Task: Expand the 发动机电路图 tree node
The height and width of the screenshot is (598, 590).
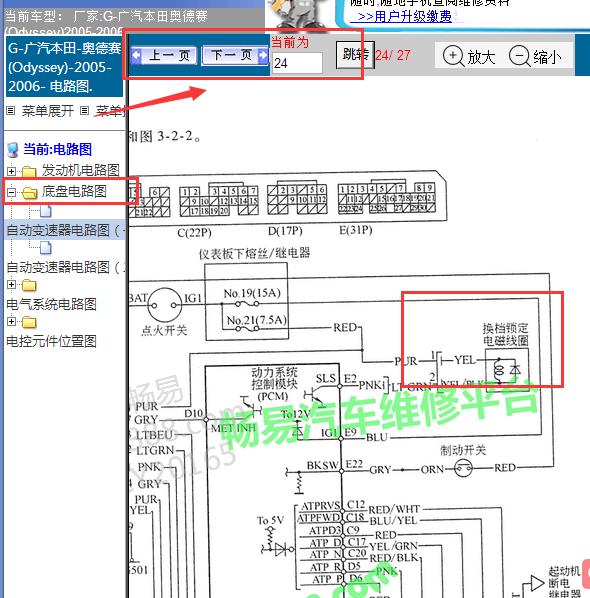Action: tap(11, 171)
